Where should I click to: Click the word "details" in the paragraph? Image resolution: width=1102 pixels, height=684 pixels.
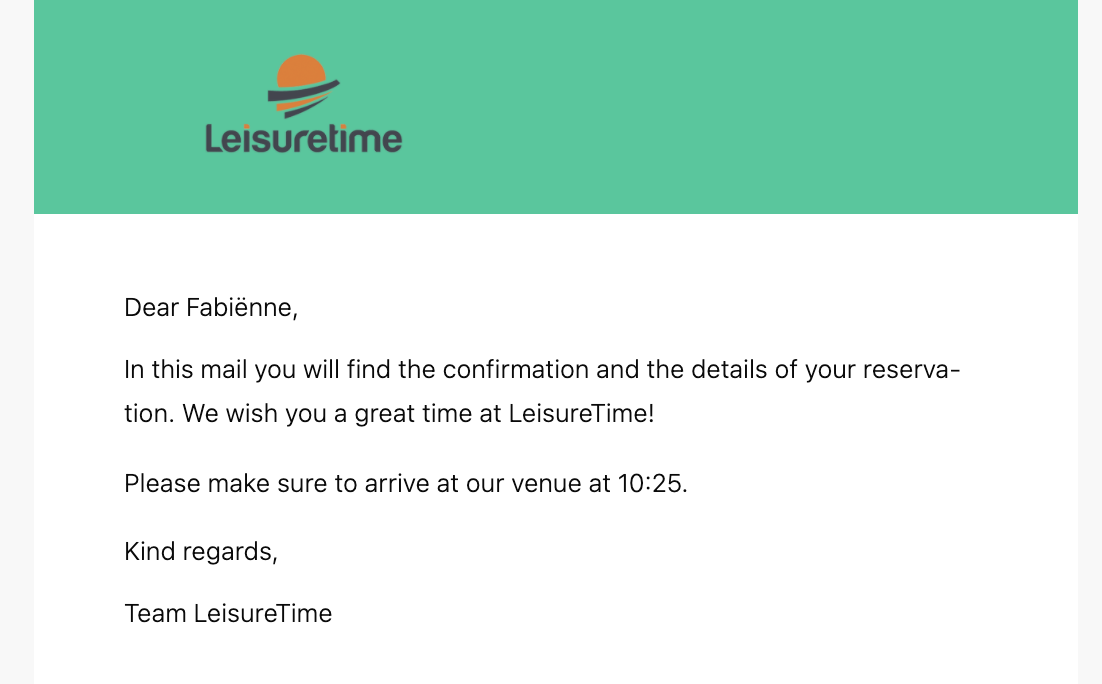[x=729, y=369]
